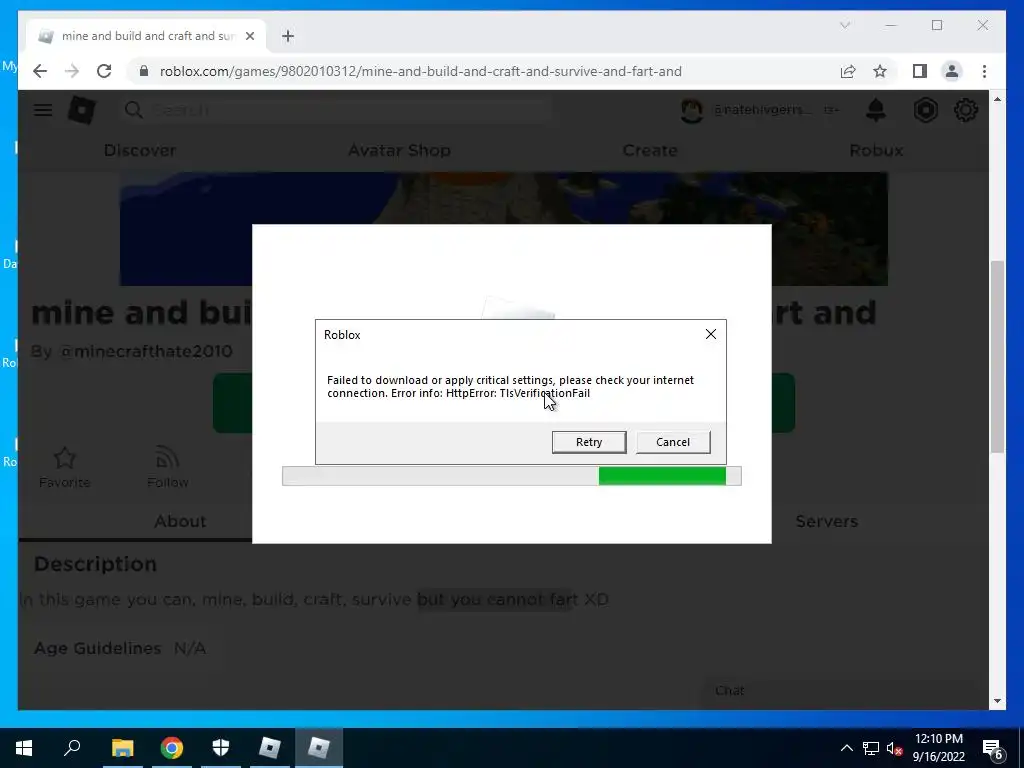Open the Chrome profile avatar
The image size is (1024, 768).
click(x=952, y=71)
